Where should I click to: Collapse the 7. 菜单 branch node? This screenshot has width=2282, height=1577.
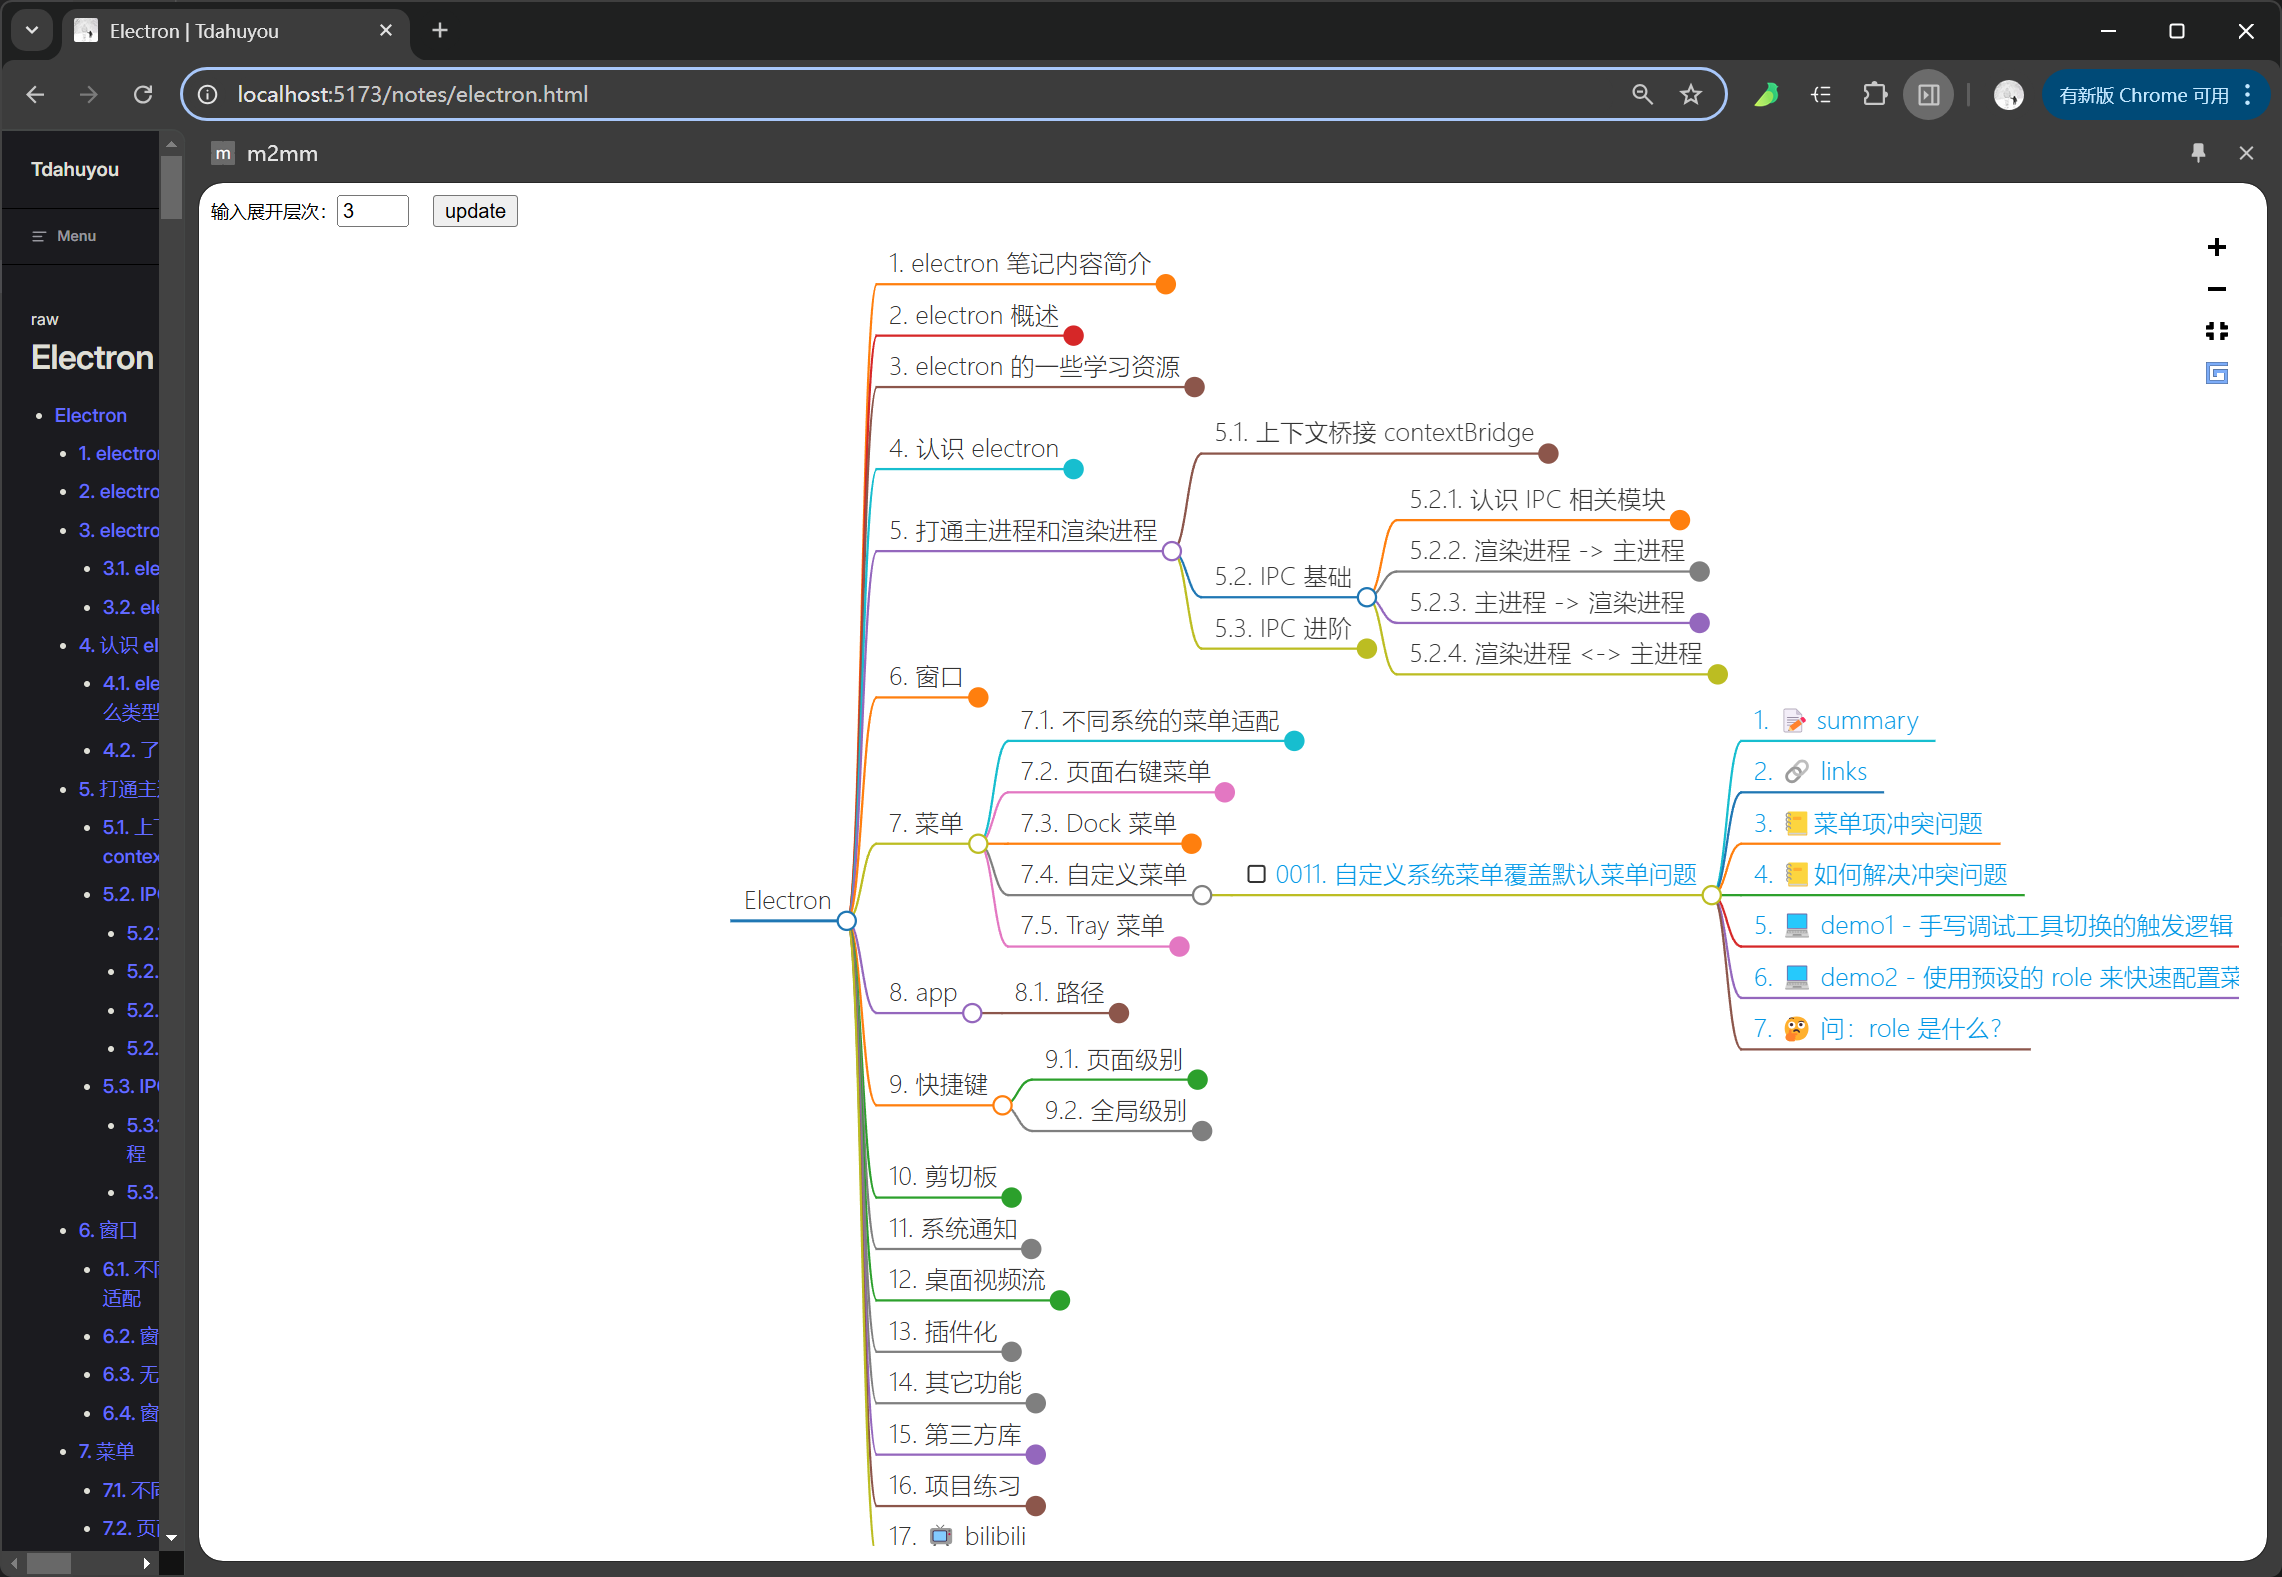(x=978, y=844)
